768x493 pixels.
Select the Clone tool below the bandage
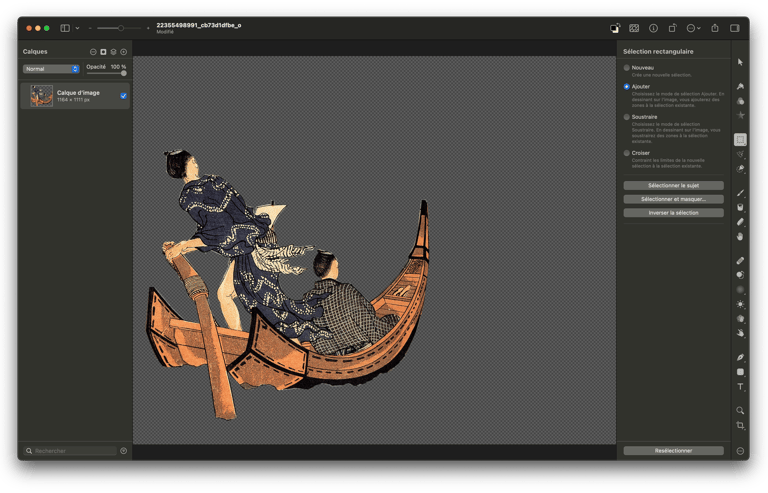click(740, 275)
